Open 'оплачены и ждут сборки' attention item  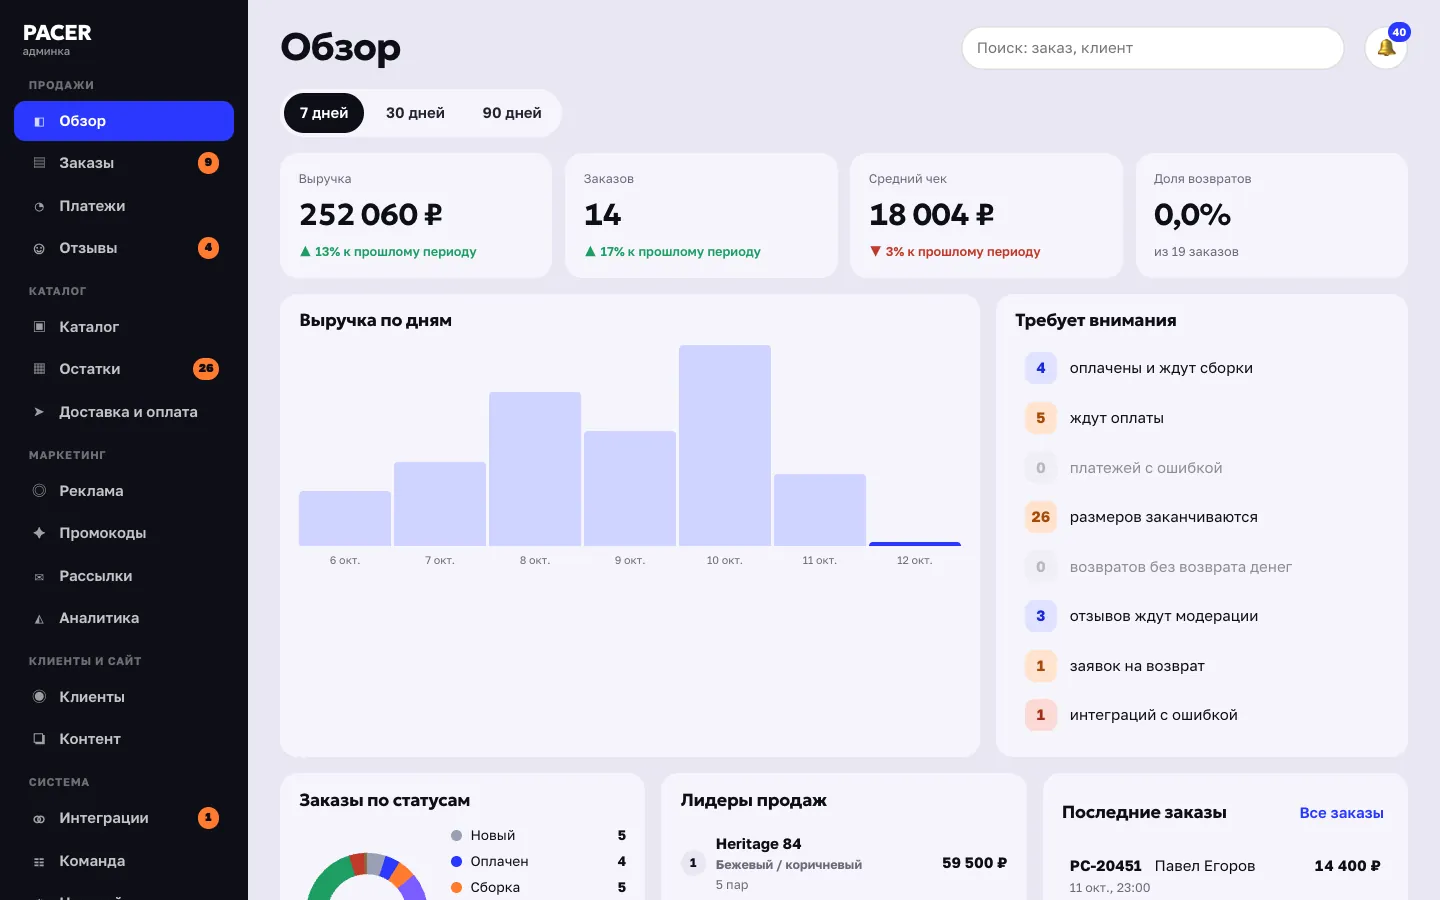(x=1201, y=368)
